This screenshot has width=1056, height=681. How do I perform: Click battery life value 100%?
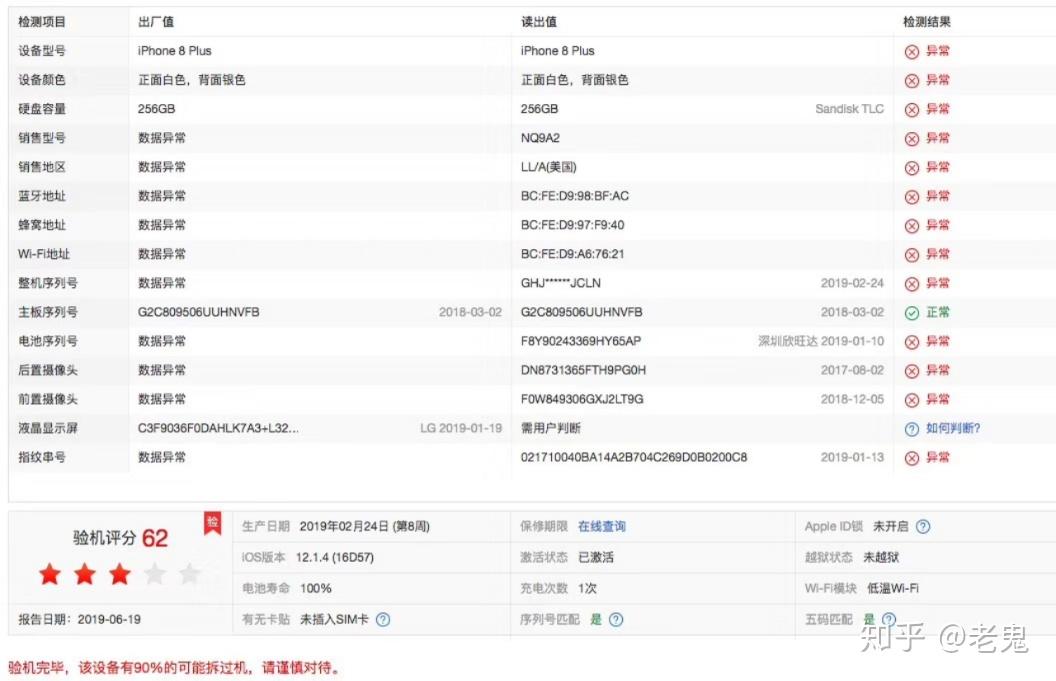(316, 588)
